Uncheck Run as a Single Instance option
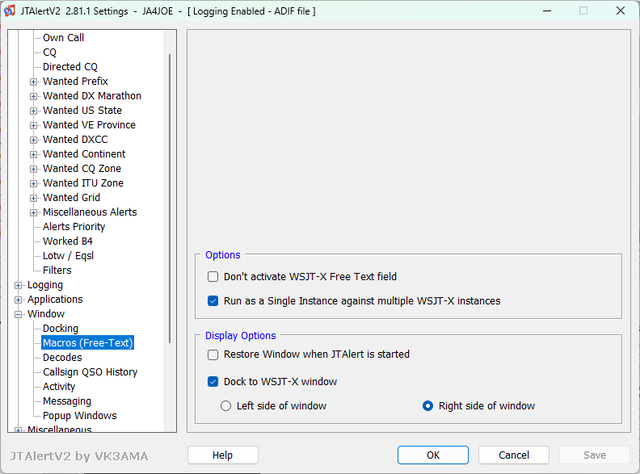The image size is (640, 474). coord(213,301)
